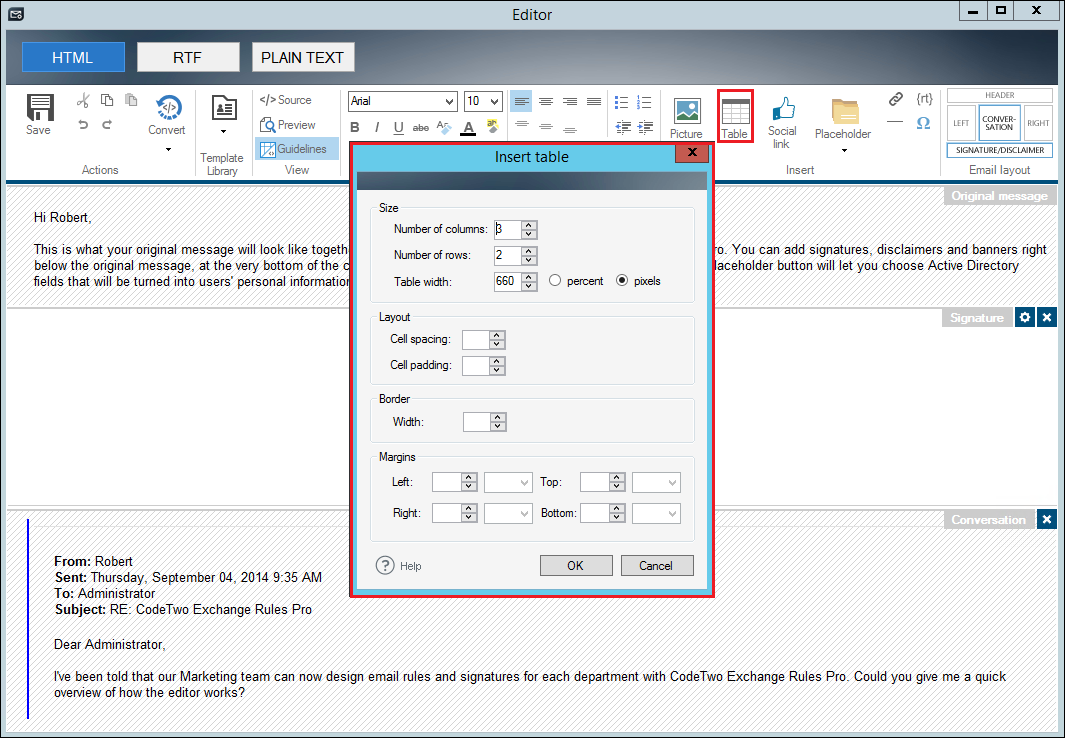Open the Placeholder folder icon
Screen dimensions: 1065x738
843,110
